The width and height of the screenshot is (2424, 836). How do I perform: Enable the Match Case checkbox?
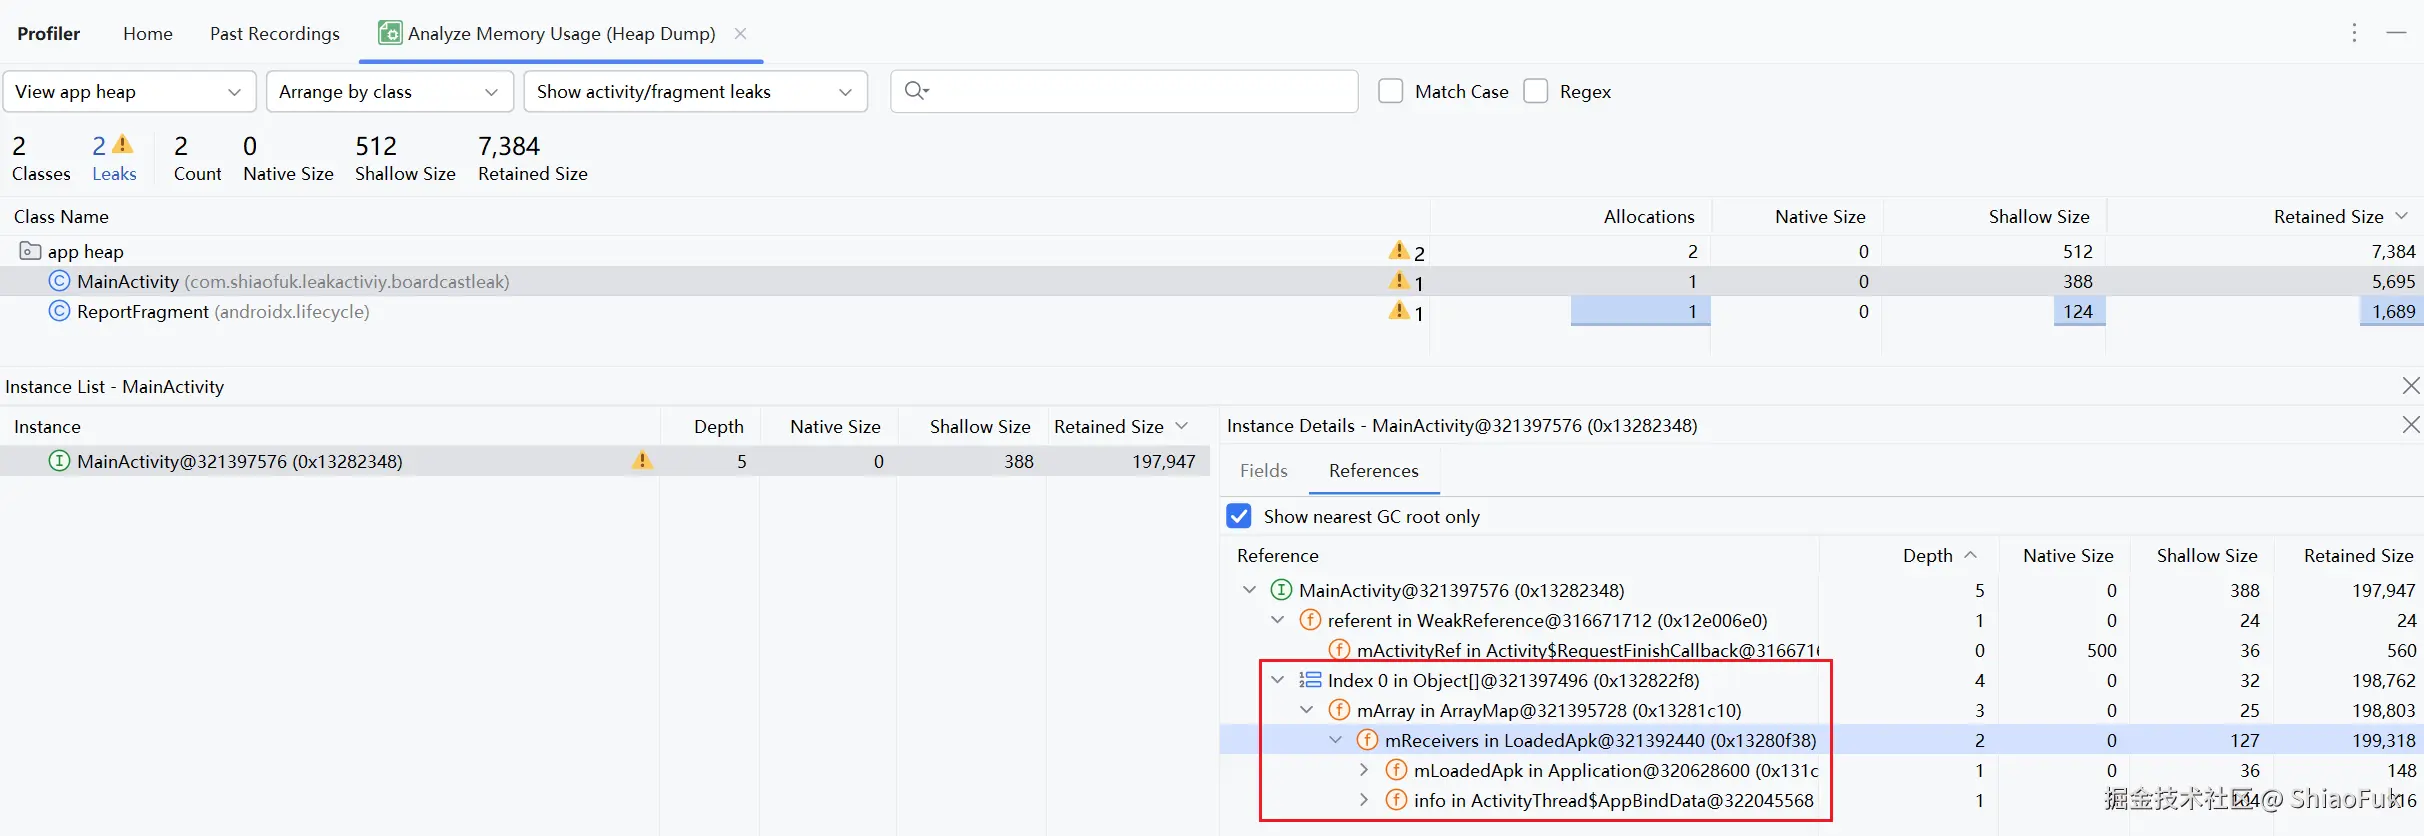pos(1391,91)
